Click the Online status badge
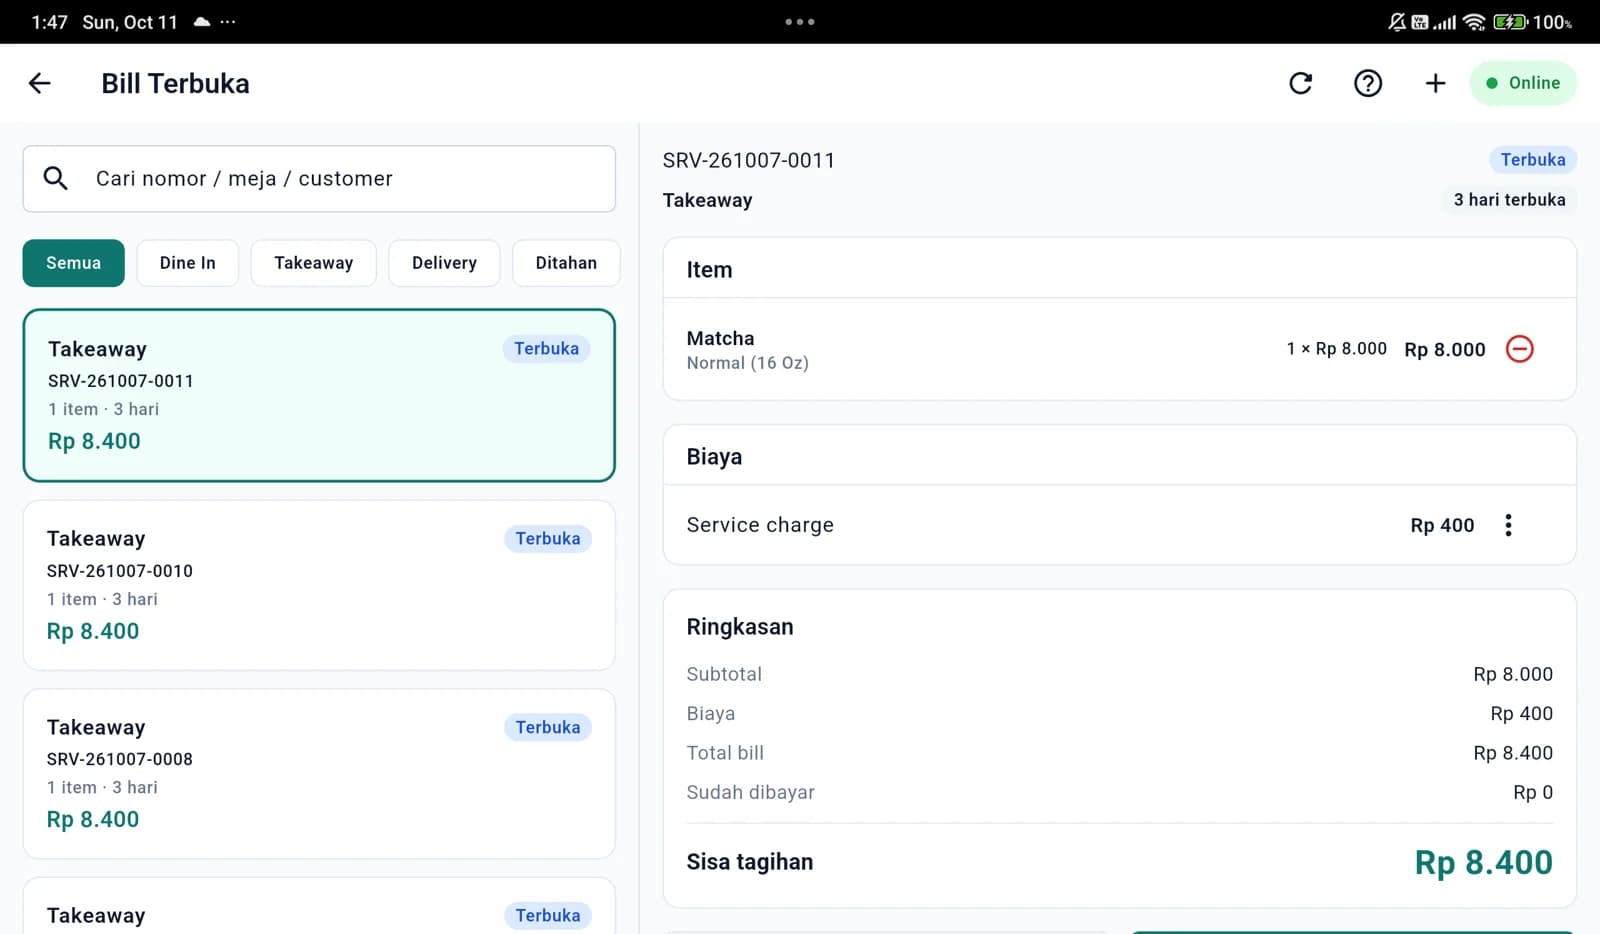This screenshot has height=934, width=1600. pyautogui.click(x=1523, y=83)
